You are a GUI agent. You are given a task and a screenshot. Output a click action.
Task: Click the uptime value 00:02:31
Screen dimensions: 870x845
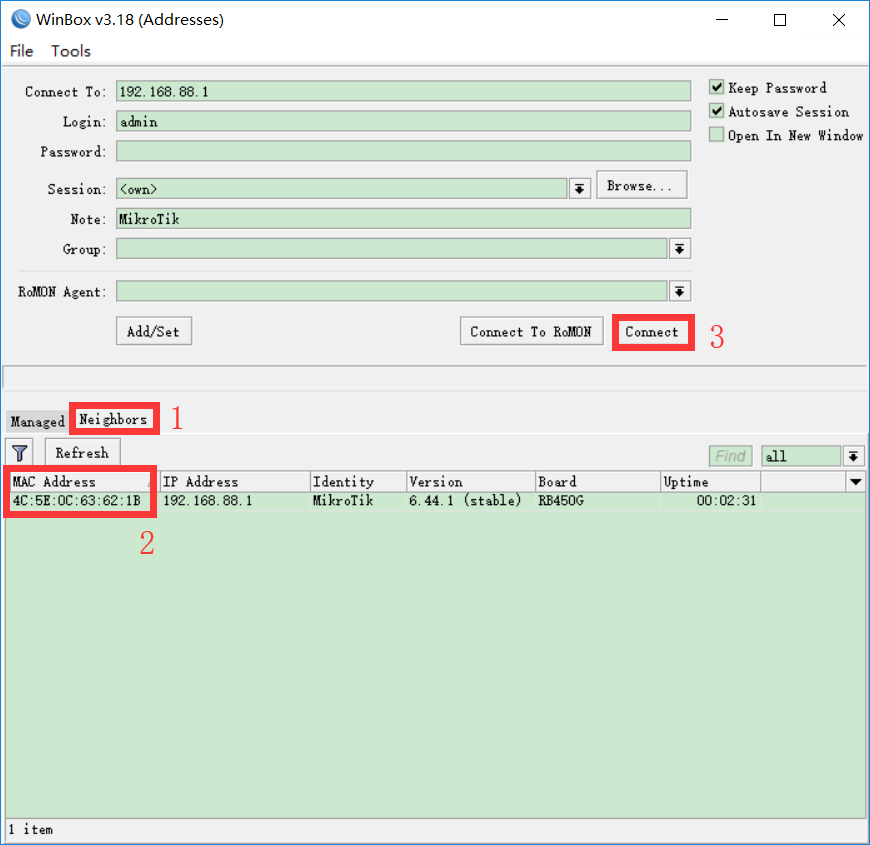click(726, 501)
